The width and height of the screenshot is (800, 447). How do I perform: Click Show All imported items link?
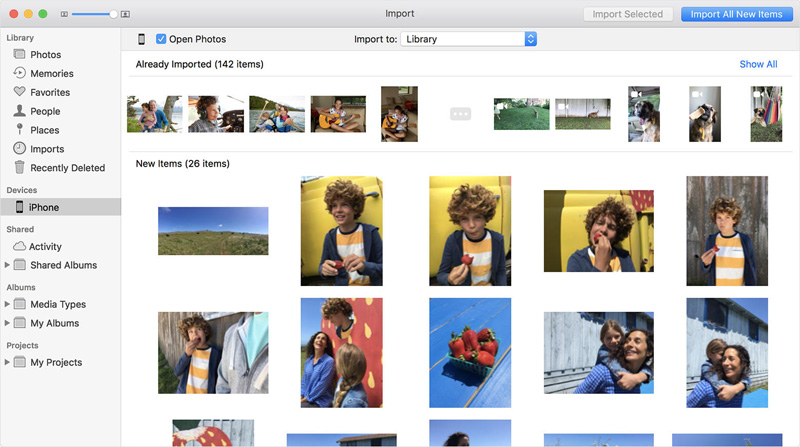point(758,64)
